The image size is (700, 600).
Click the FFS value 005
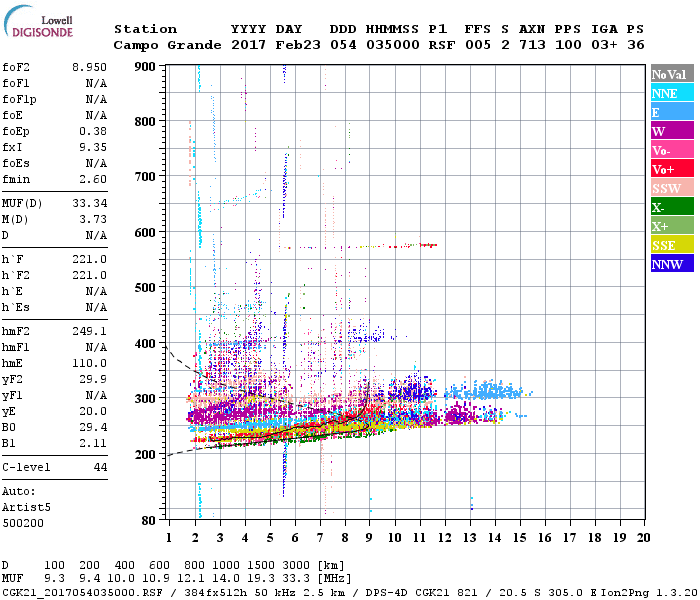(478, 45)
